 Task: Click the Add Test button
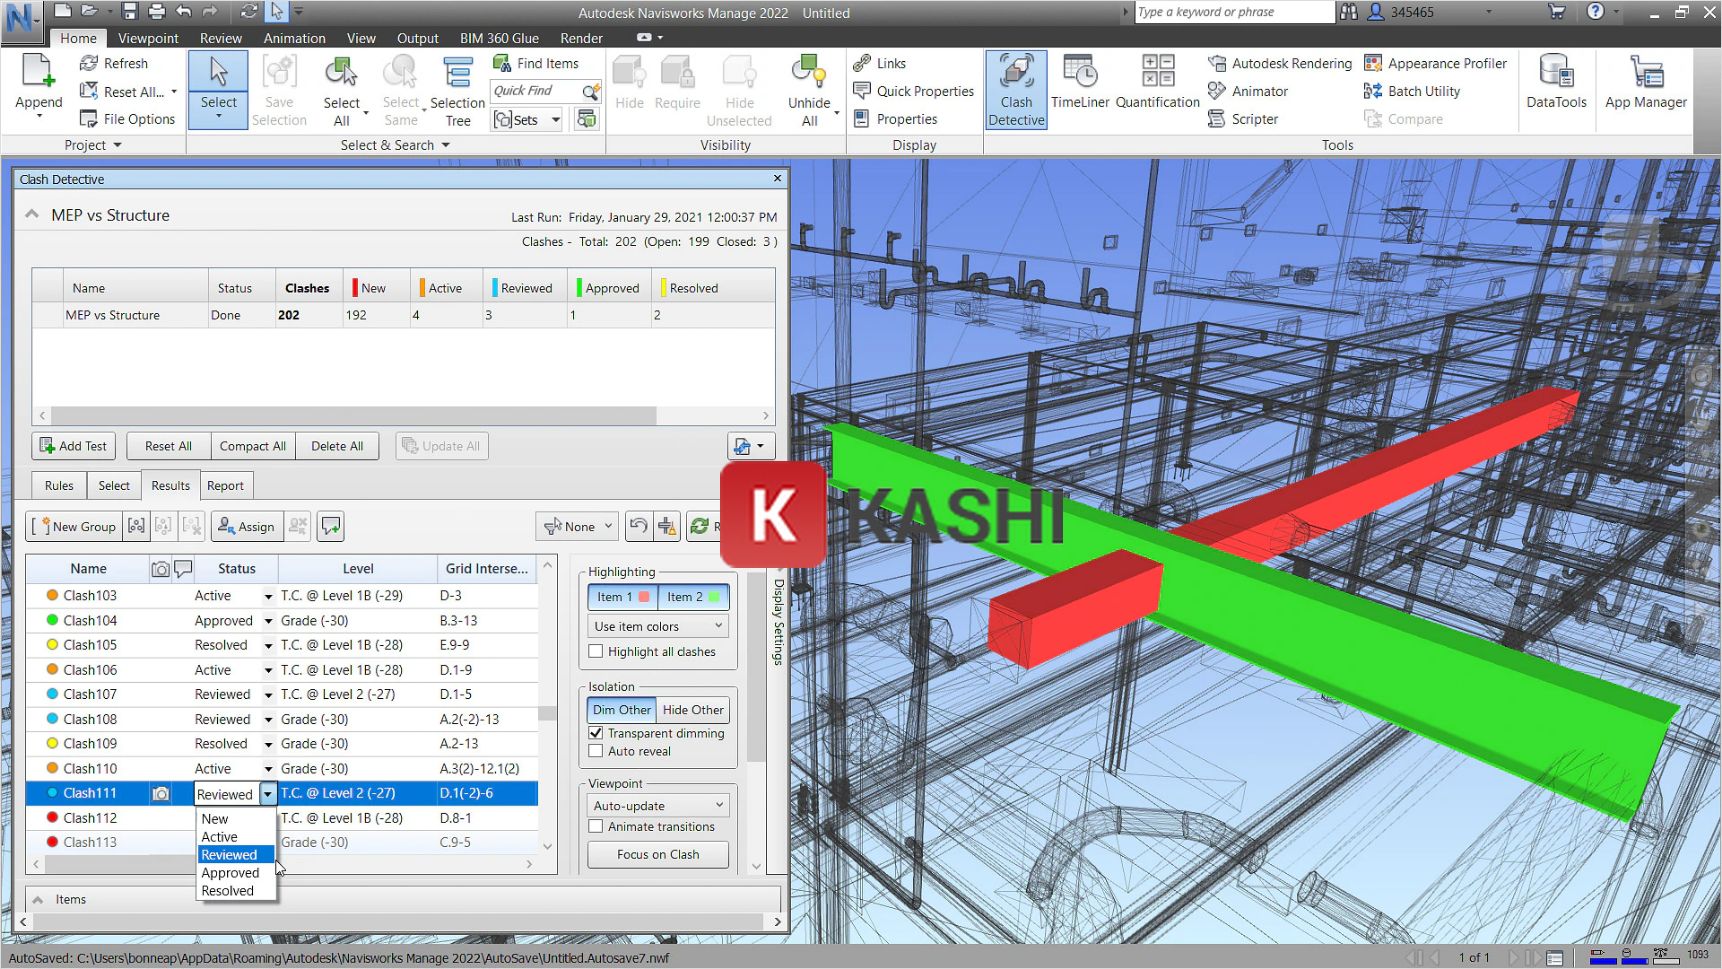pos(73,445)
